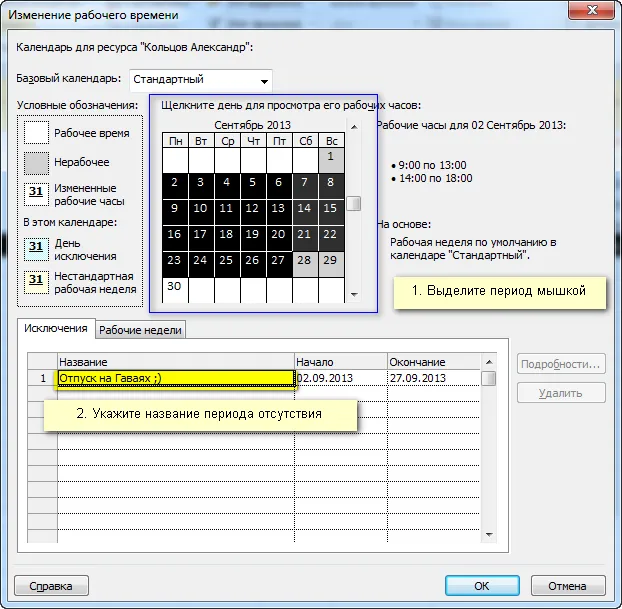Close the 'Изменение рабочего времени' dialog
This screenshot has width=622, height=609.
tap(592, 10)
